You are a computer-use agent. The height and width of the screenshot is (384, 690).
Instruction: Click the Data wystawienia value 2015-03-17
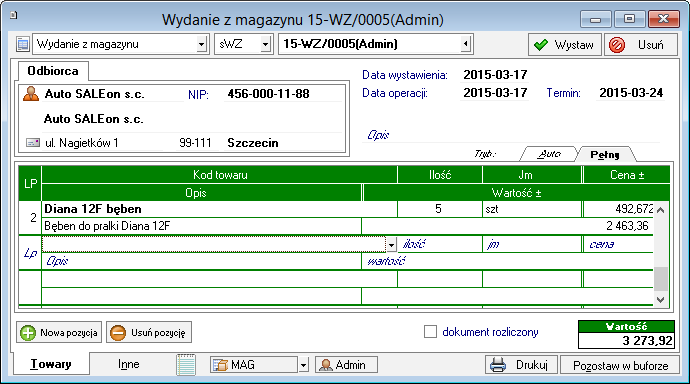tap(495, 75)
